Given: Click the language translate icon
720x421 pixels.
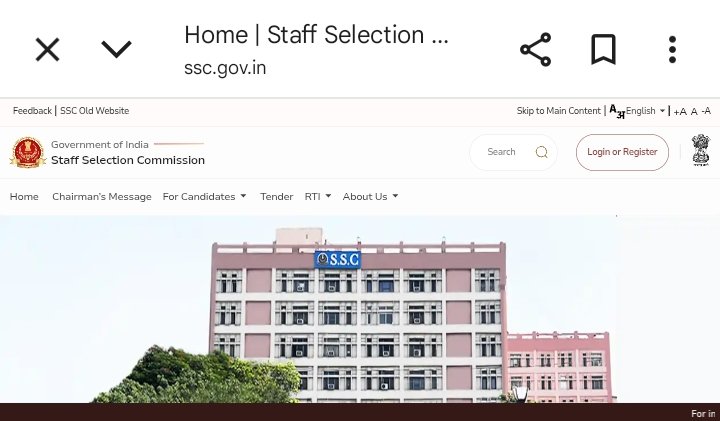Looking at the screenshot, I should [617, 112].
